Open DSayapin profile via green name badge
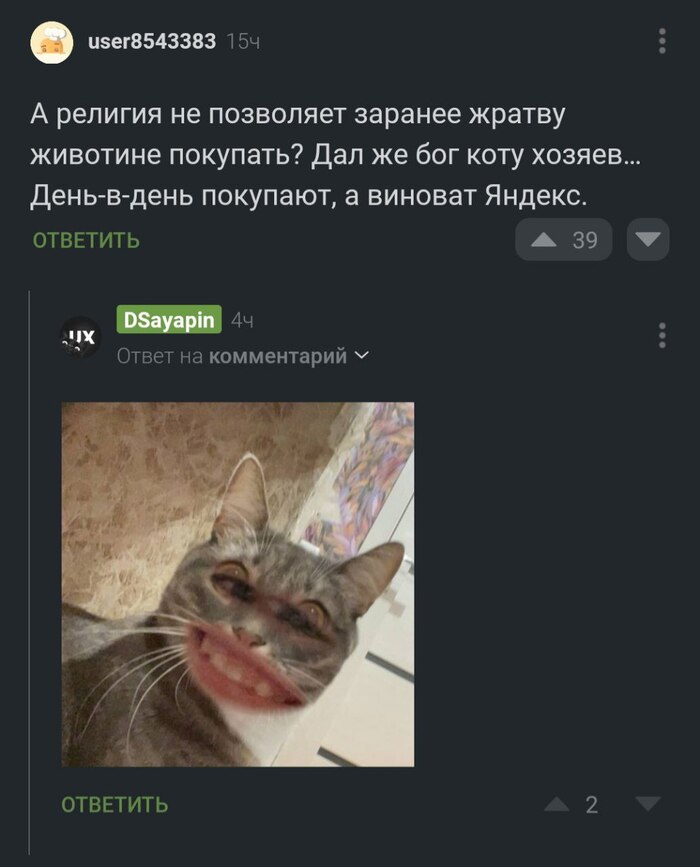700x867 pixels. [x=169, y=320]
